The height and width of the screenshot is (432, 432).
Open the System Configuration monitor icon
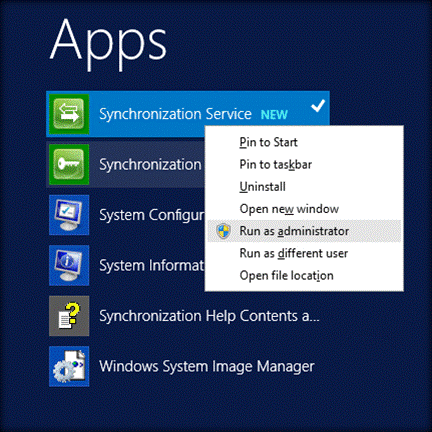coord(69,215)
